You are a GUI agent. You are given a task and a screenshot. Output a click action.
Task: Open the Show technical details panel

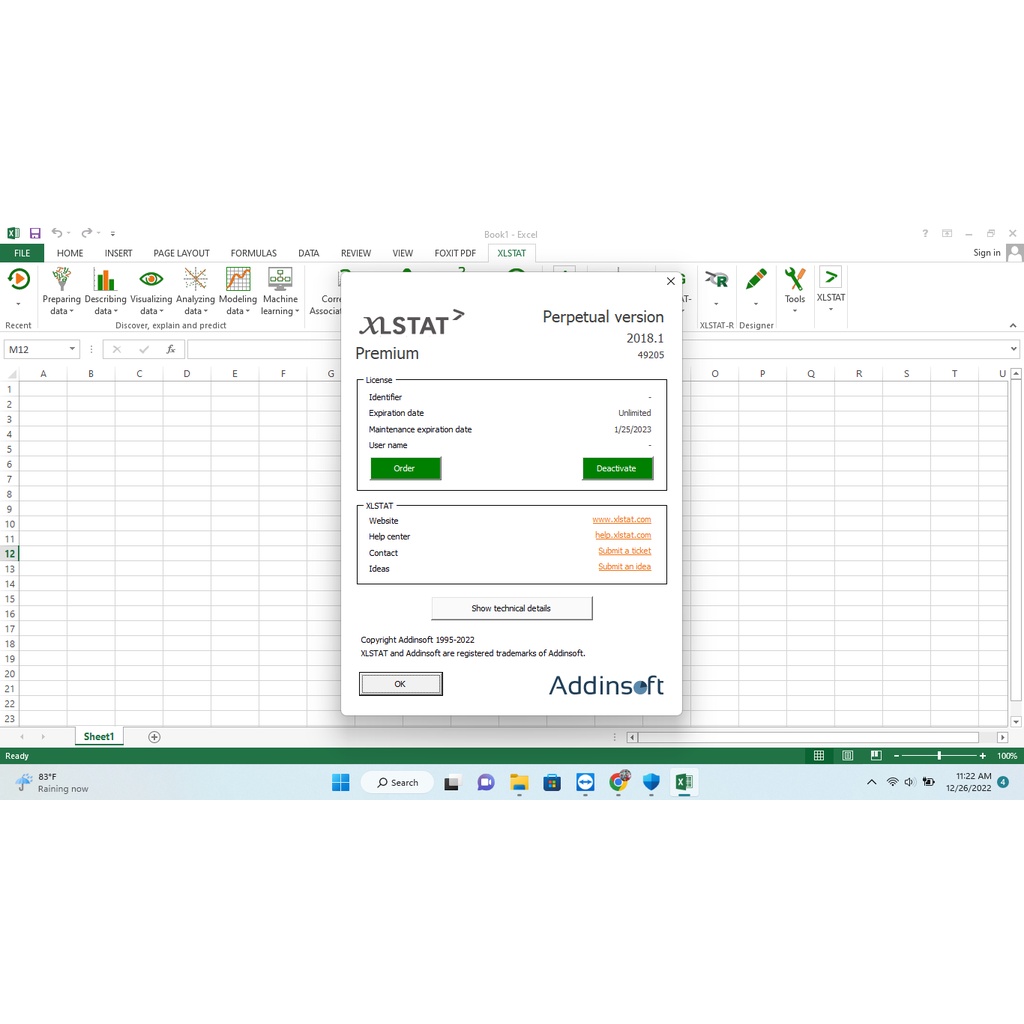pos(511,608)
